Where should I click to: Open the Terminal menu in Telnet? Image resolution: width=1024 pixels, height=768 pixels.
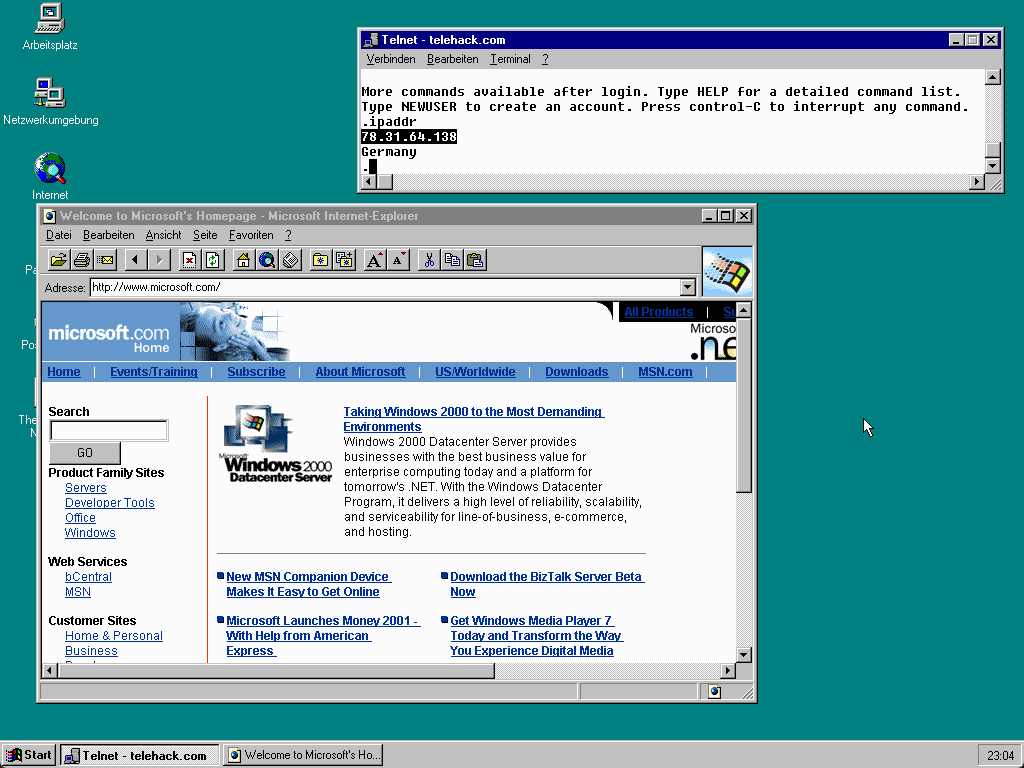510,59
